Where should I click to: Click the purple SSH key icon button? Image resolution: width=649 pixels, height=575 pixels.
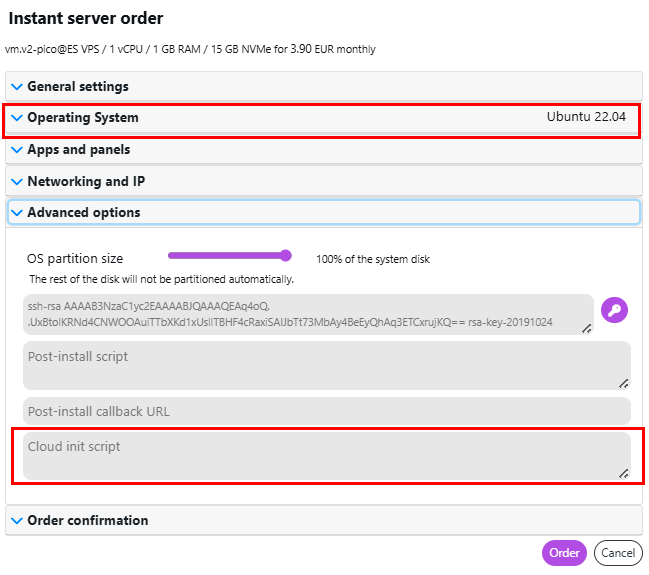[x=614, y=310]
